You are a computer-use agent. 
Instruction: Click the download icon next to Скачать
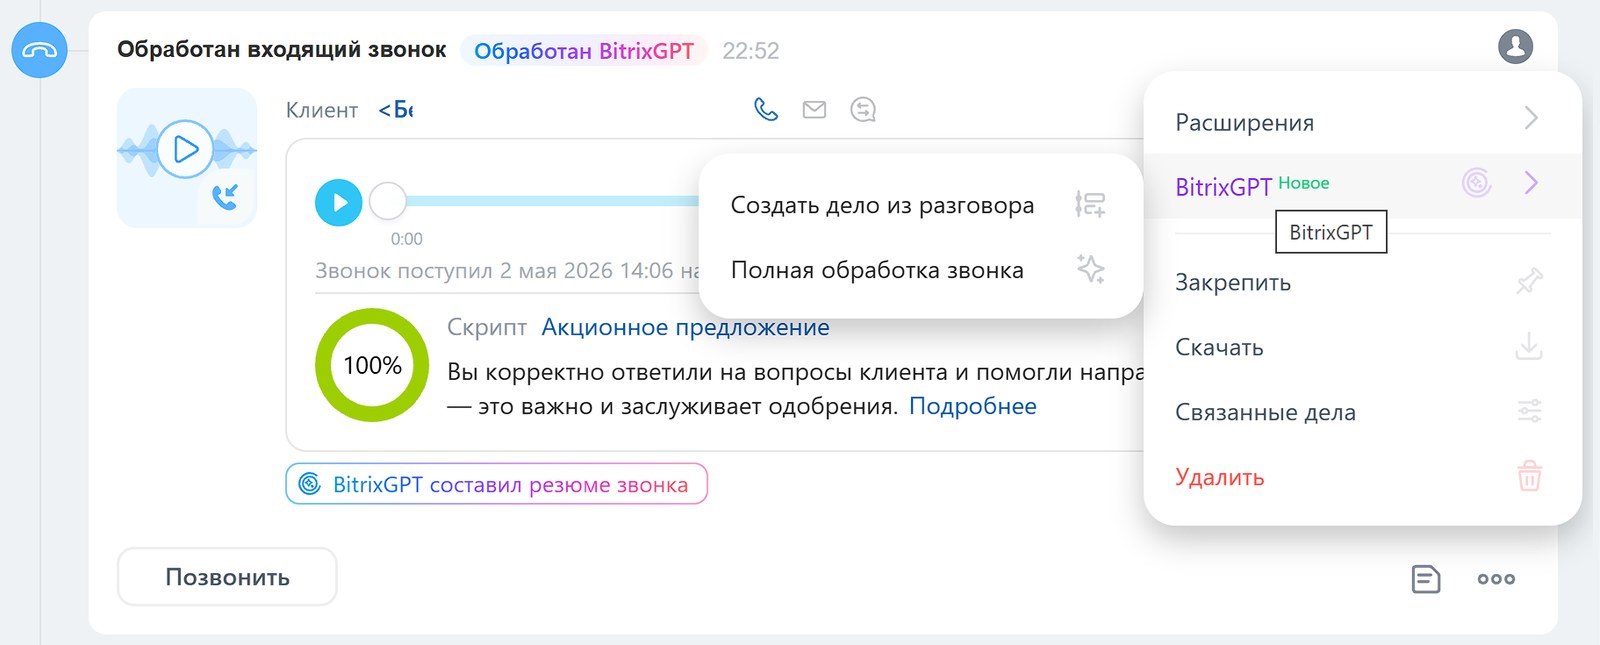1529,347
